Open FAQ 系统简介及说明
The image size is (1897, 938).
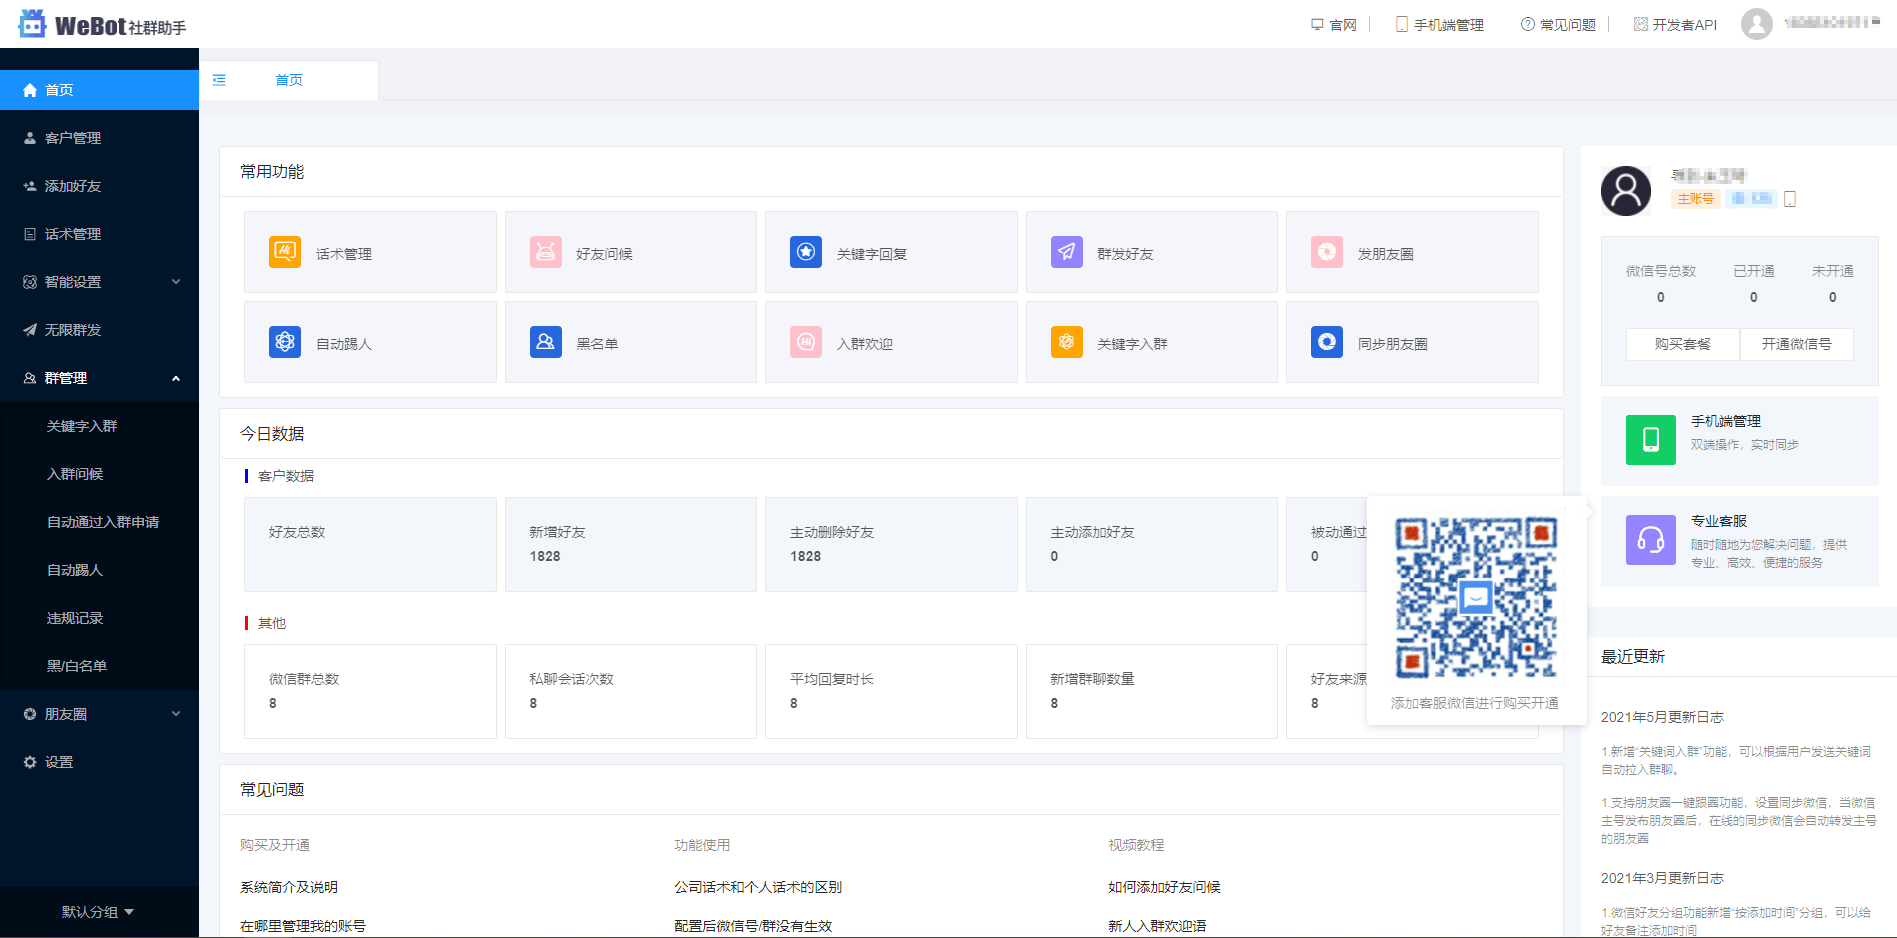coord(289,887)
